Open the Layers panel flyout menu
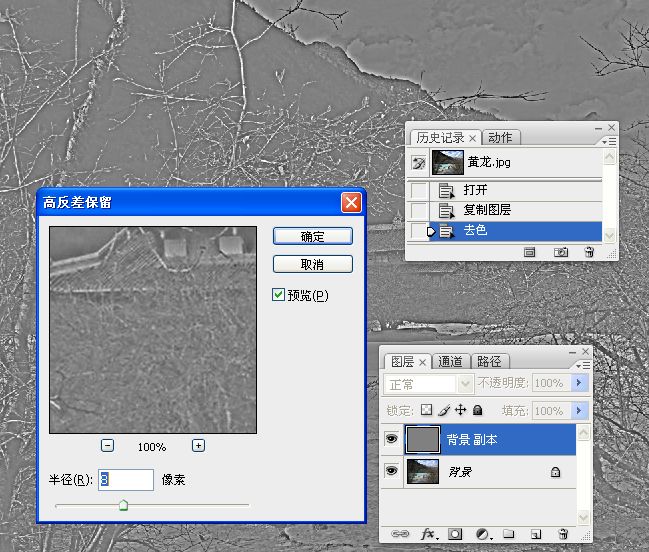This screenshot has height=552, width=649. (583, 365)
